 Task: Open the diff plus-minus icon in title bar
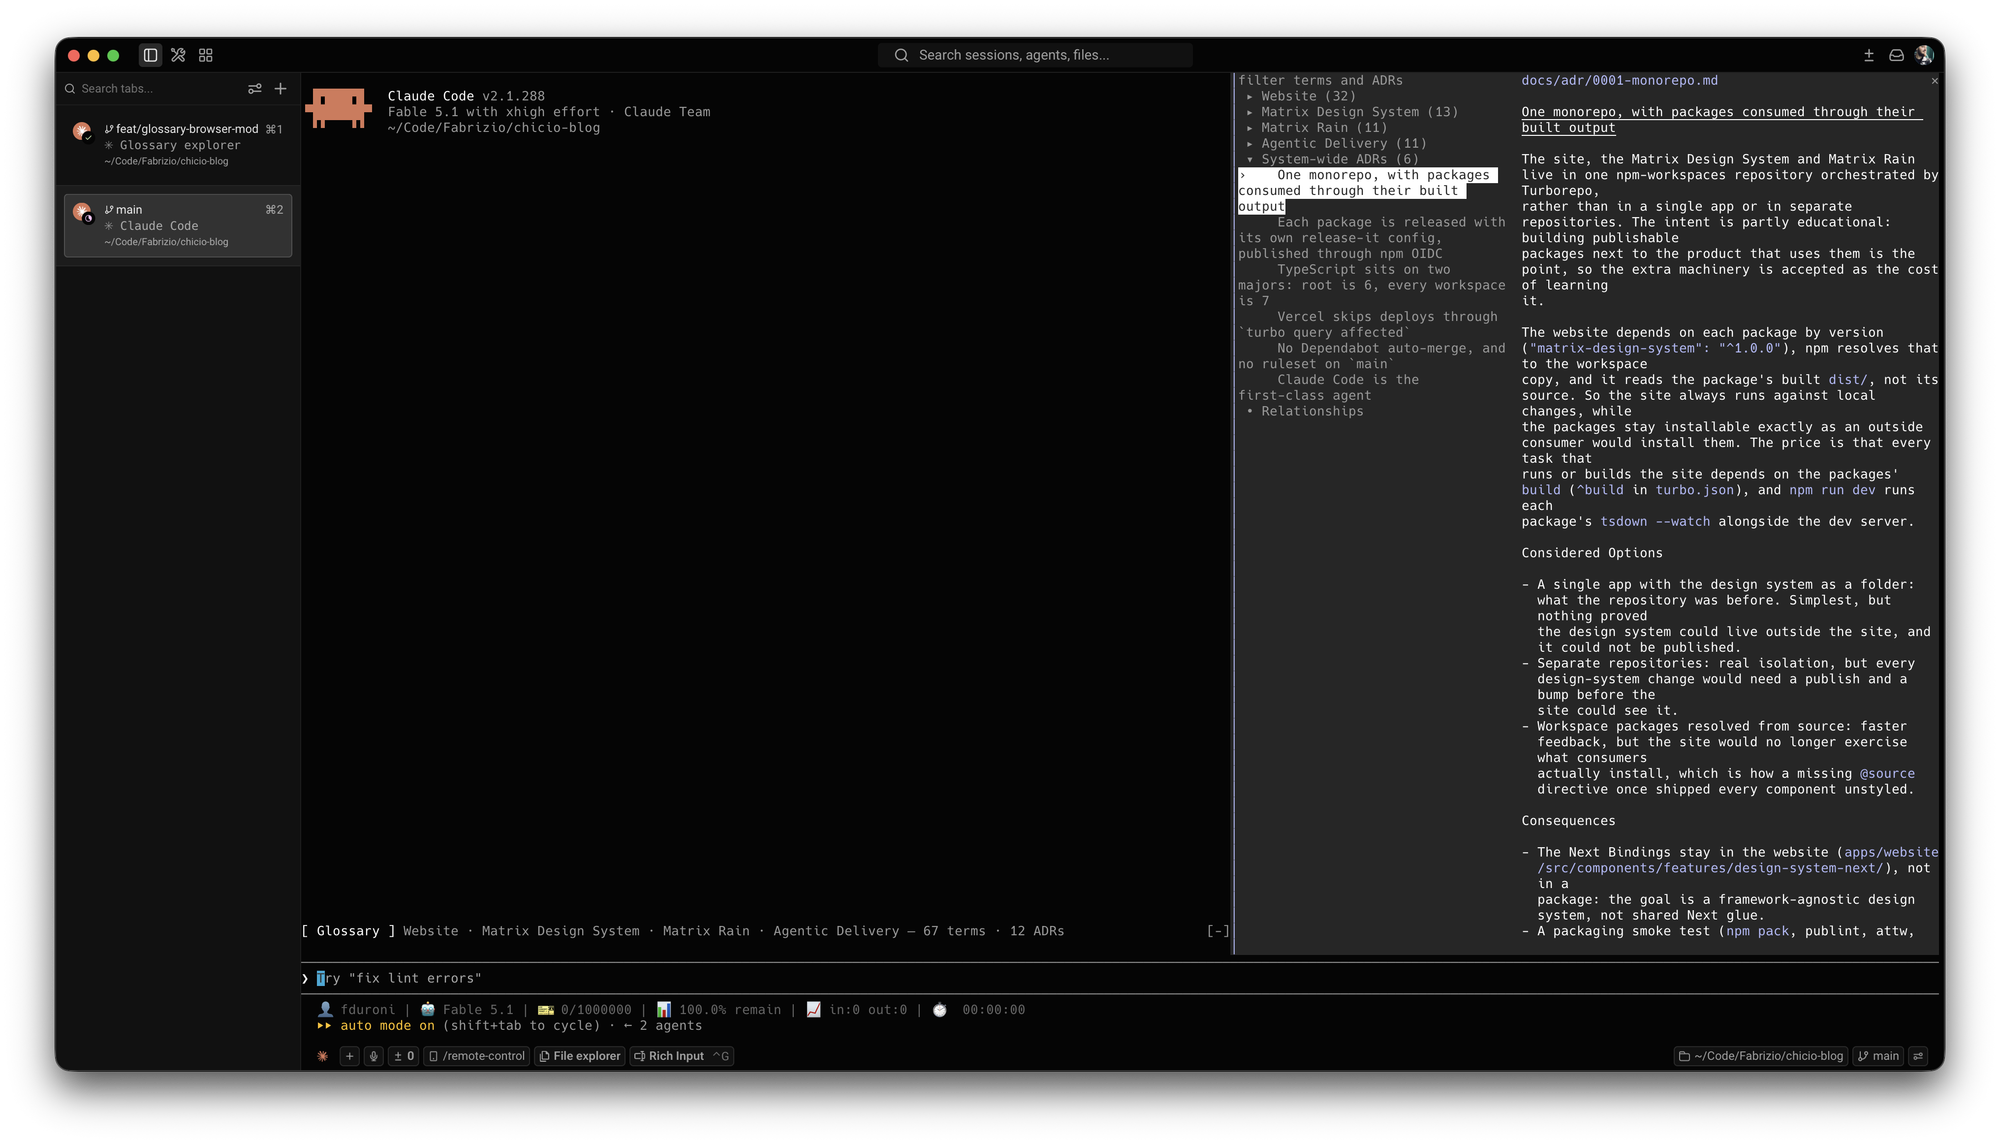coord(1869,55)
